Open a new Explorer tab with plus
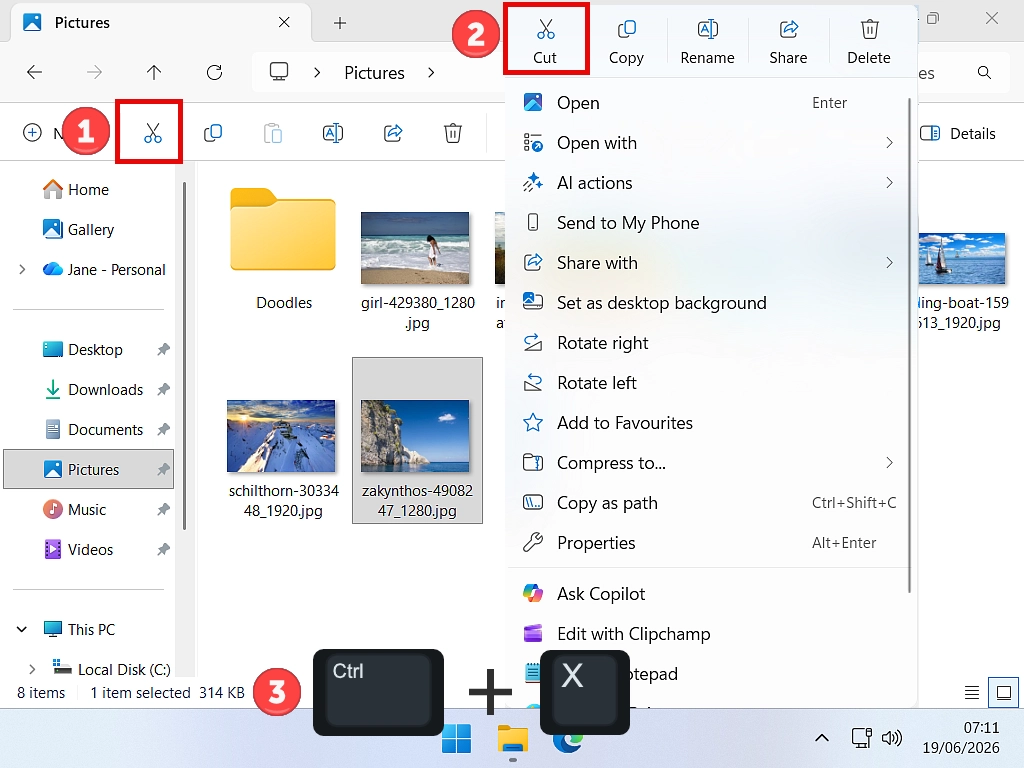 [x=340, y=23]
